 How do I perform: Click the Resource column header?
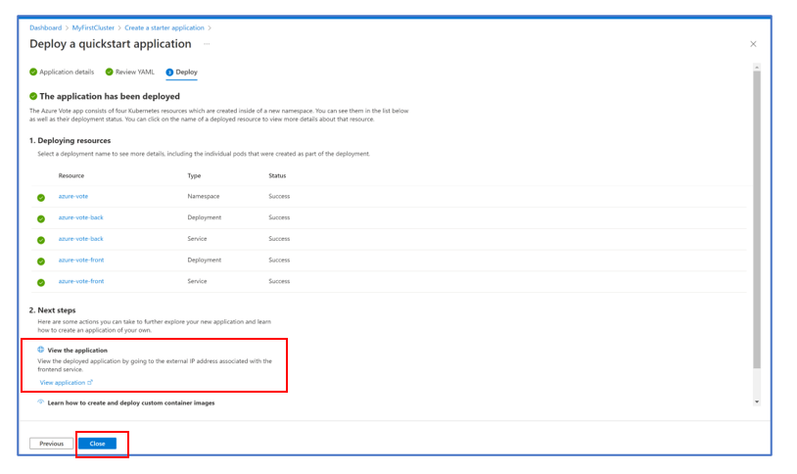click(71, 176)
